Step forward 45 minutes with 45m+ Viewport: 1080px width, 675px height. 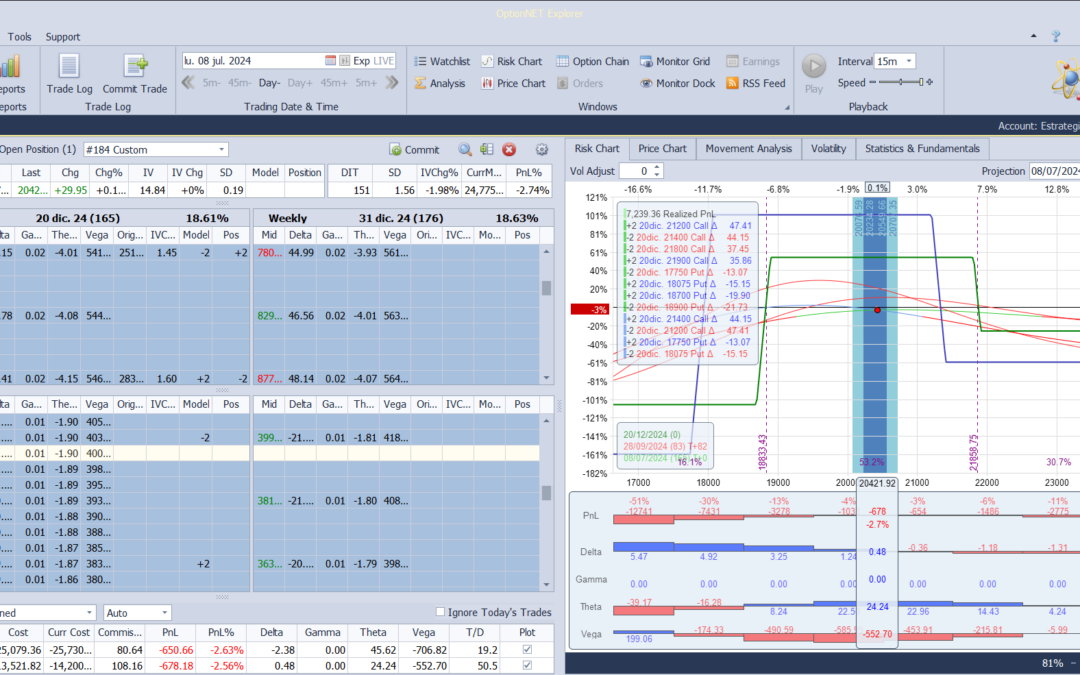(x=333, y=83)
